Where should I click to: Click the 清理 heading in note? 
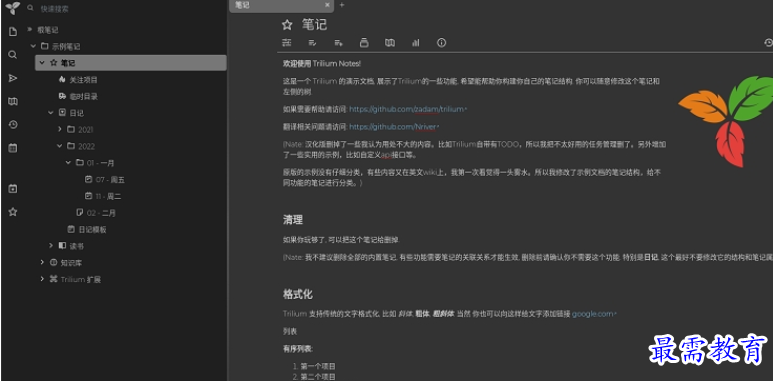[x=293, y=220]
